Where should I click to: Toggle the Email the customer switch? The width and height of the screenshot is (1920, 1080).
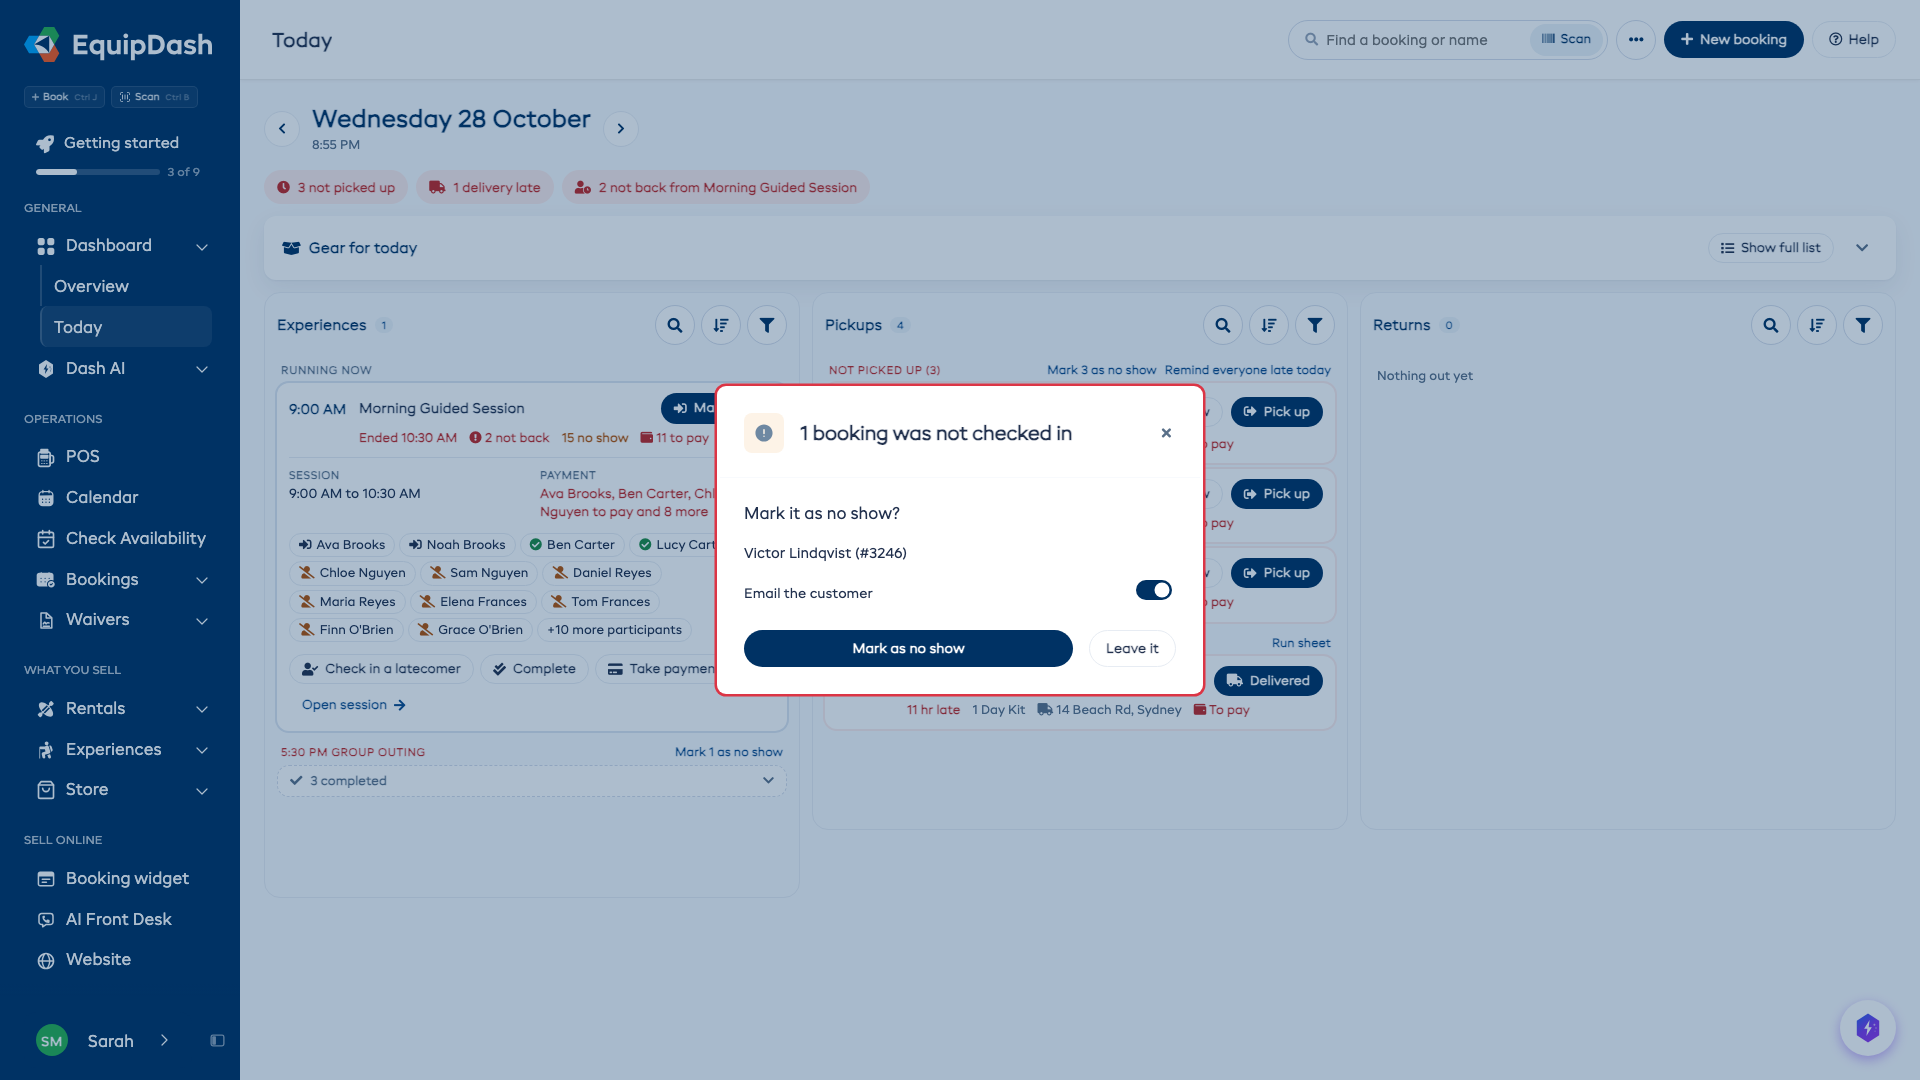tap(1153, 590)
